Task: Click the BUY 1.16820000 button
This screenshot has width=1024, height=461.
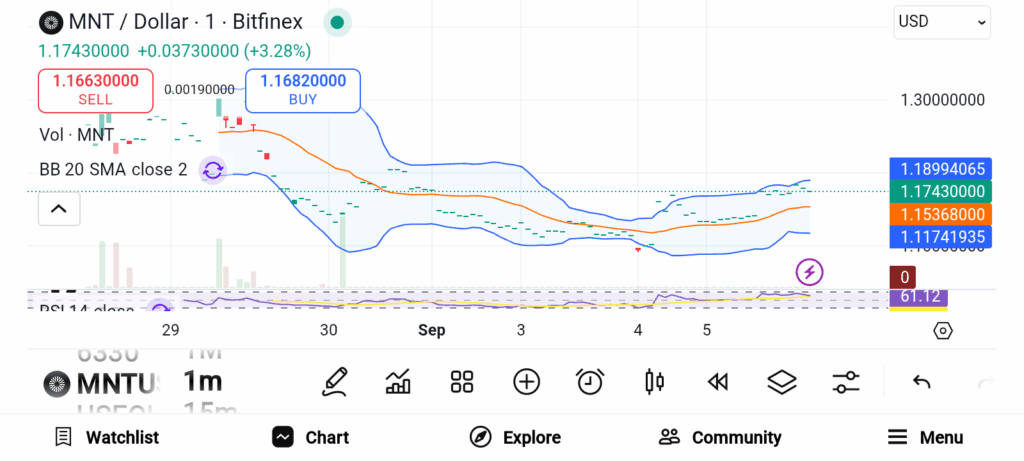Action: tap(303, 90)
